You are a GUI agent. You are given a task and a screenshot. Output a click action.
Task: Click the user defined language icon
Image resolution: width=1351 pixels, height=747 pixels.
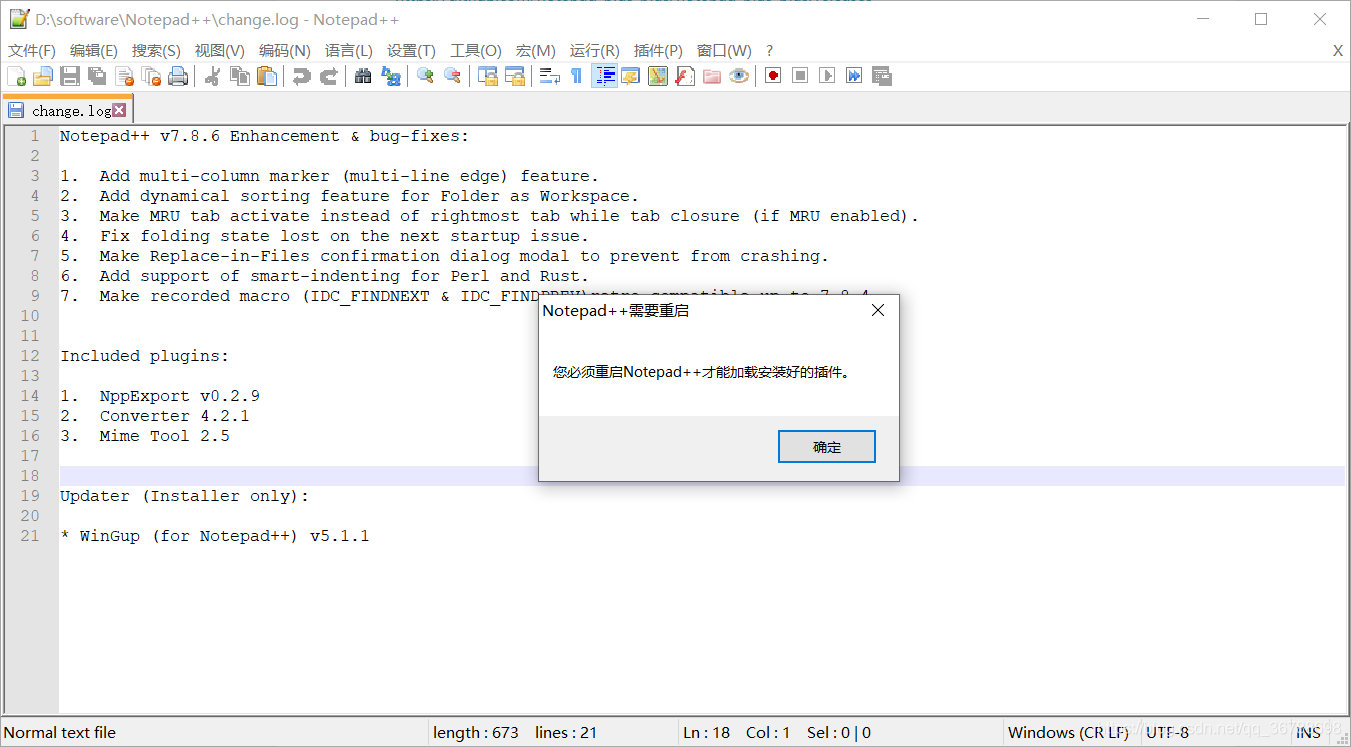pyautogui.click(x=630, y=76)
